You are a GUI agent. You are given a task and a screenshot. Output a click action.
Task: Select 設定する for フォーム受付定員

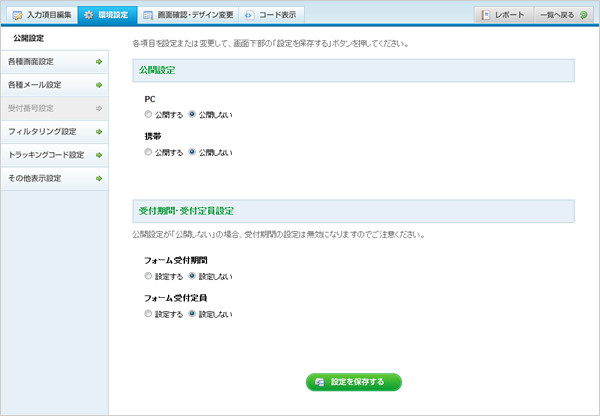[x=148, y=314]
